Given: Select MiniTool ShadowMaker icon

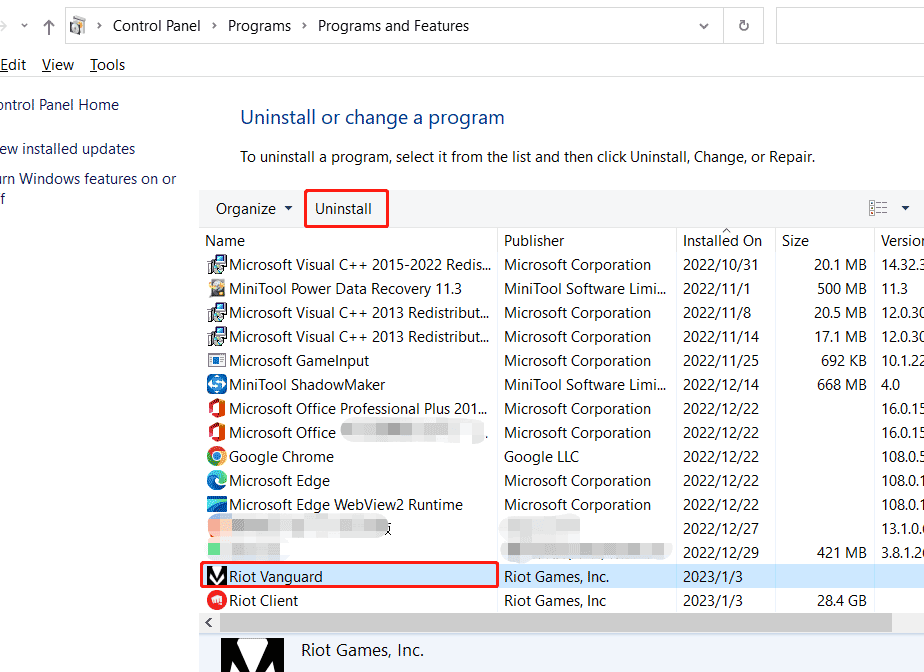Looking at the screenshot, I should (216, 384).
